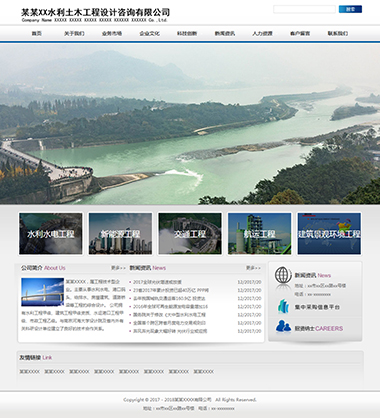Open the 新能源工程 category thumbnail

coord(120,234)
